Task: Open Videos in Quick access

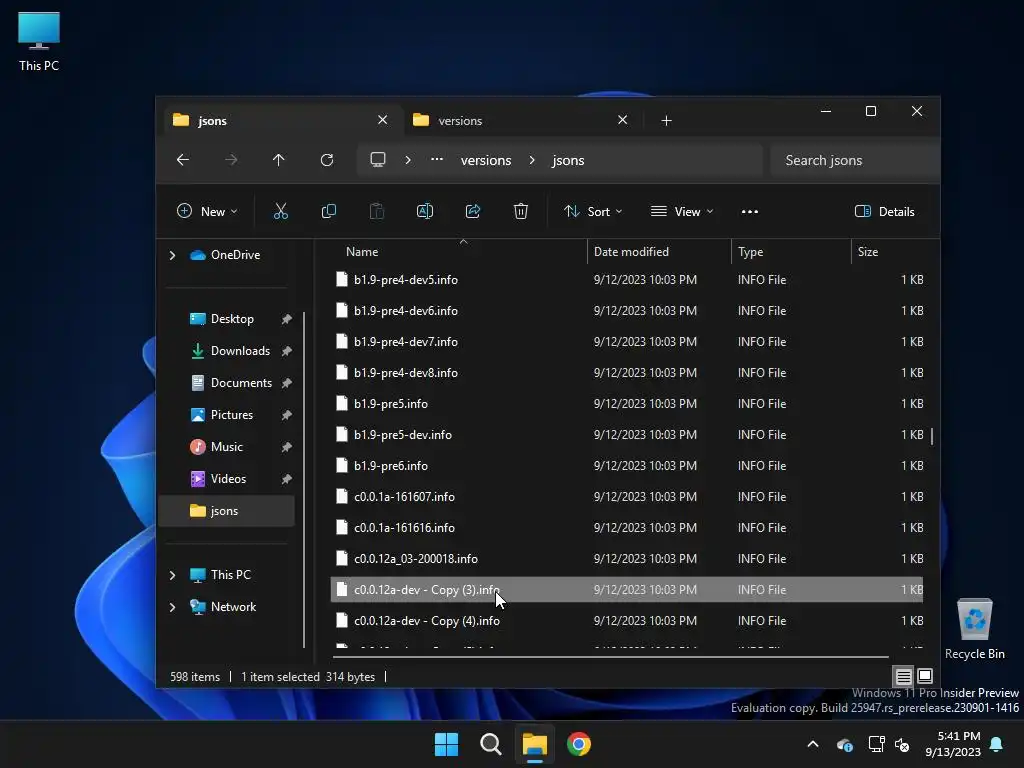Action: tap(230, 479)
